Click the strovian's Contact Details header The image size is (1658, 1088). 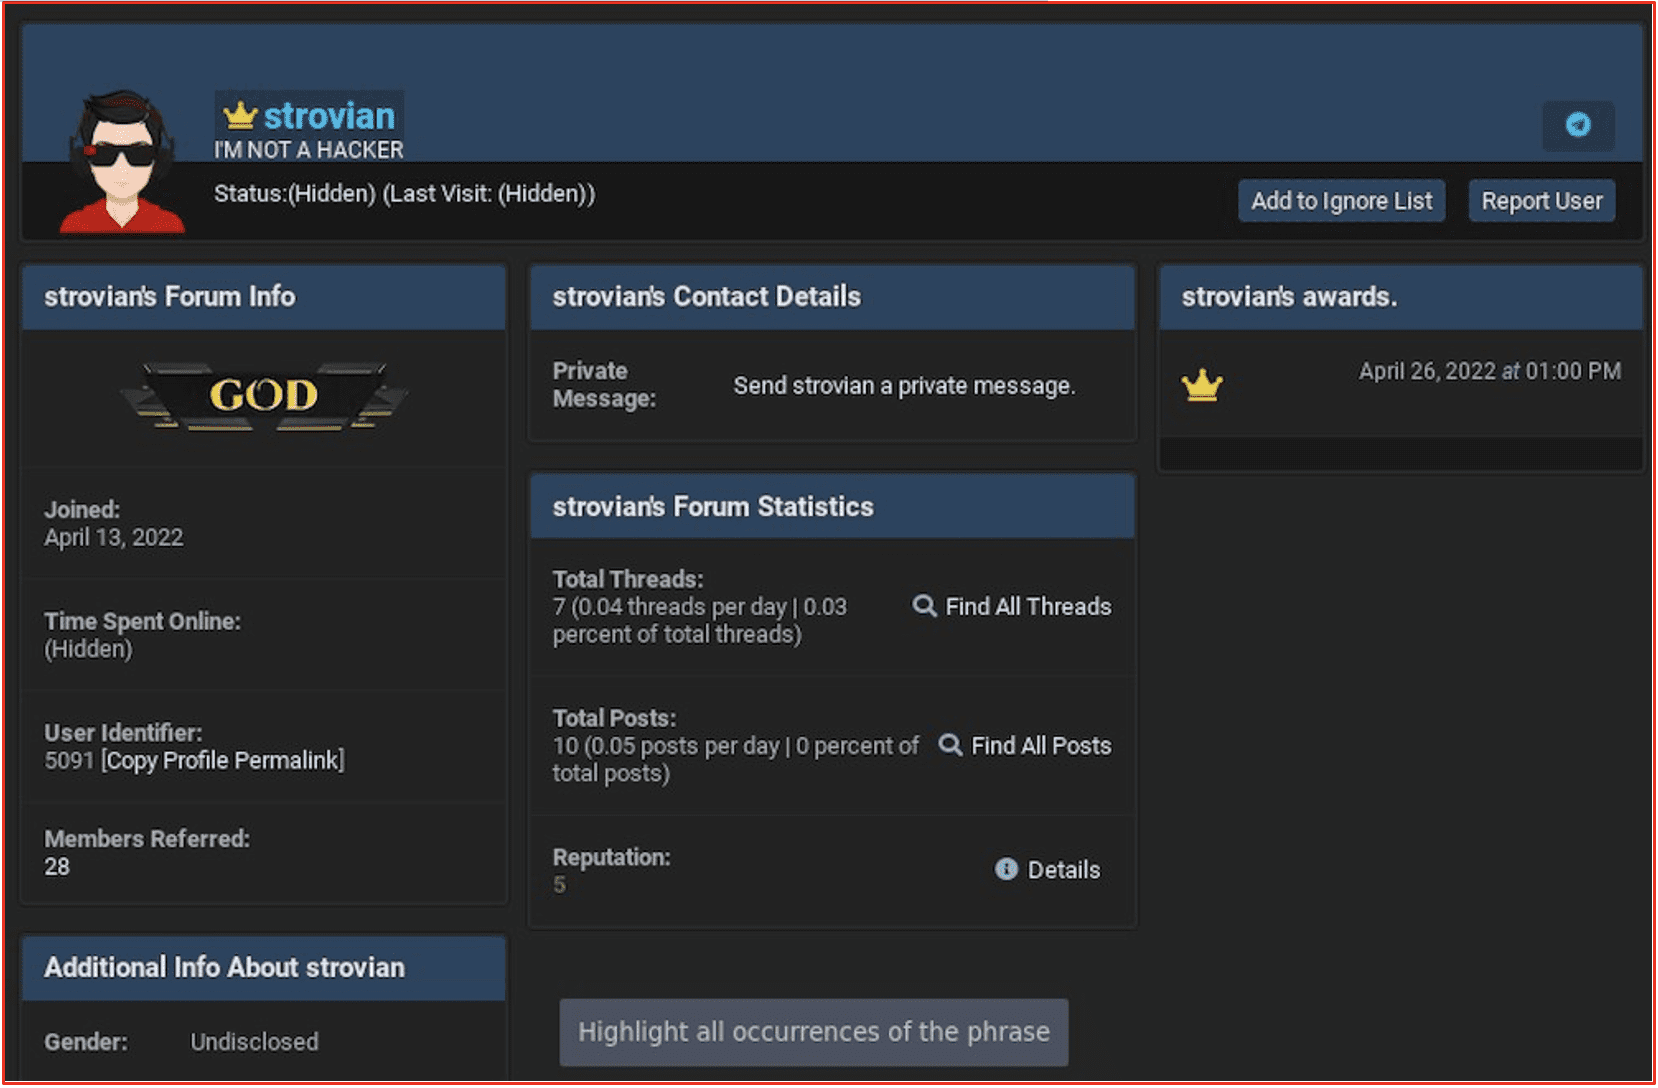[x=832, y=297]
